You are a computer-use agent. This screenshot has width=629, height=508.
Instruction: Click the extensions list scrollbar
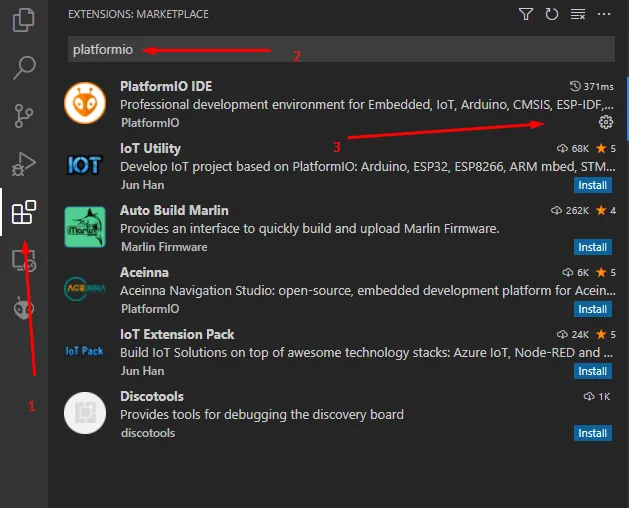(627, 108)
